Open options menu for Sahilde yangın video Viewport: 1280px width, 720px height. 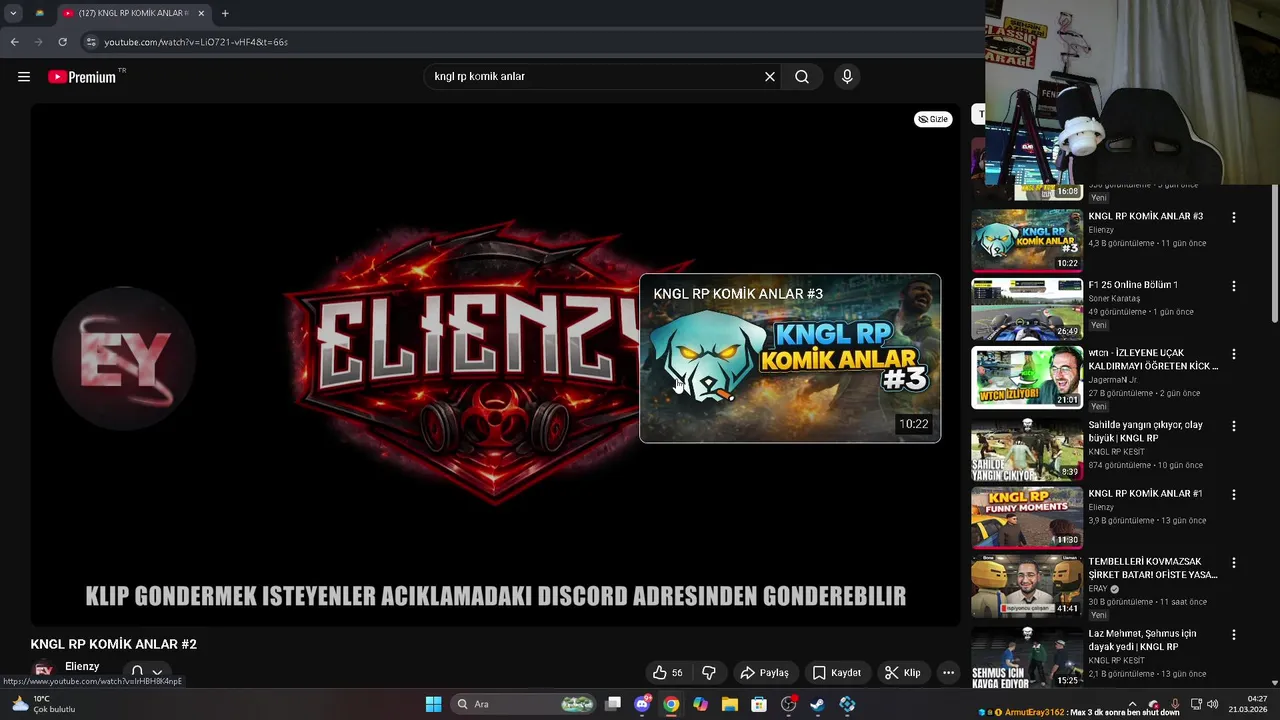pyautogui.click(x=1234, y=426)
